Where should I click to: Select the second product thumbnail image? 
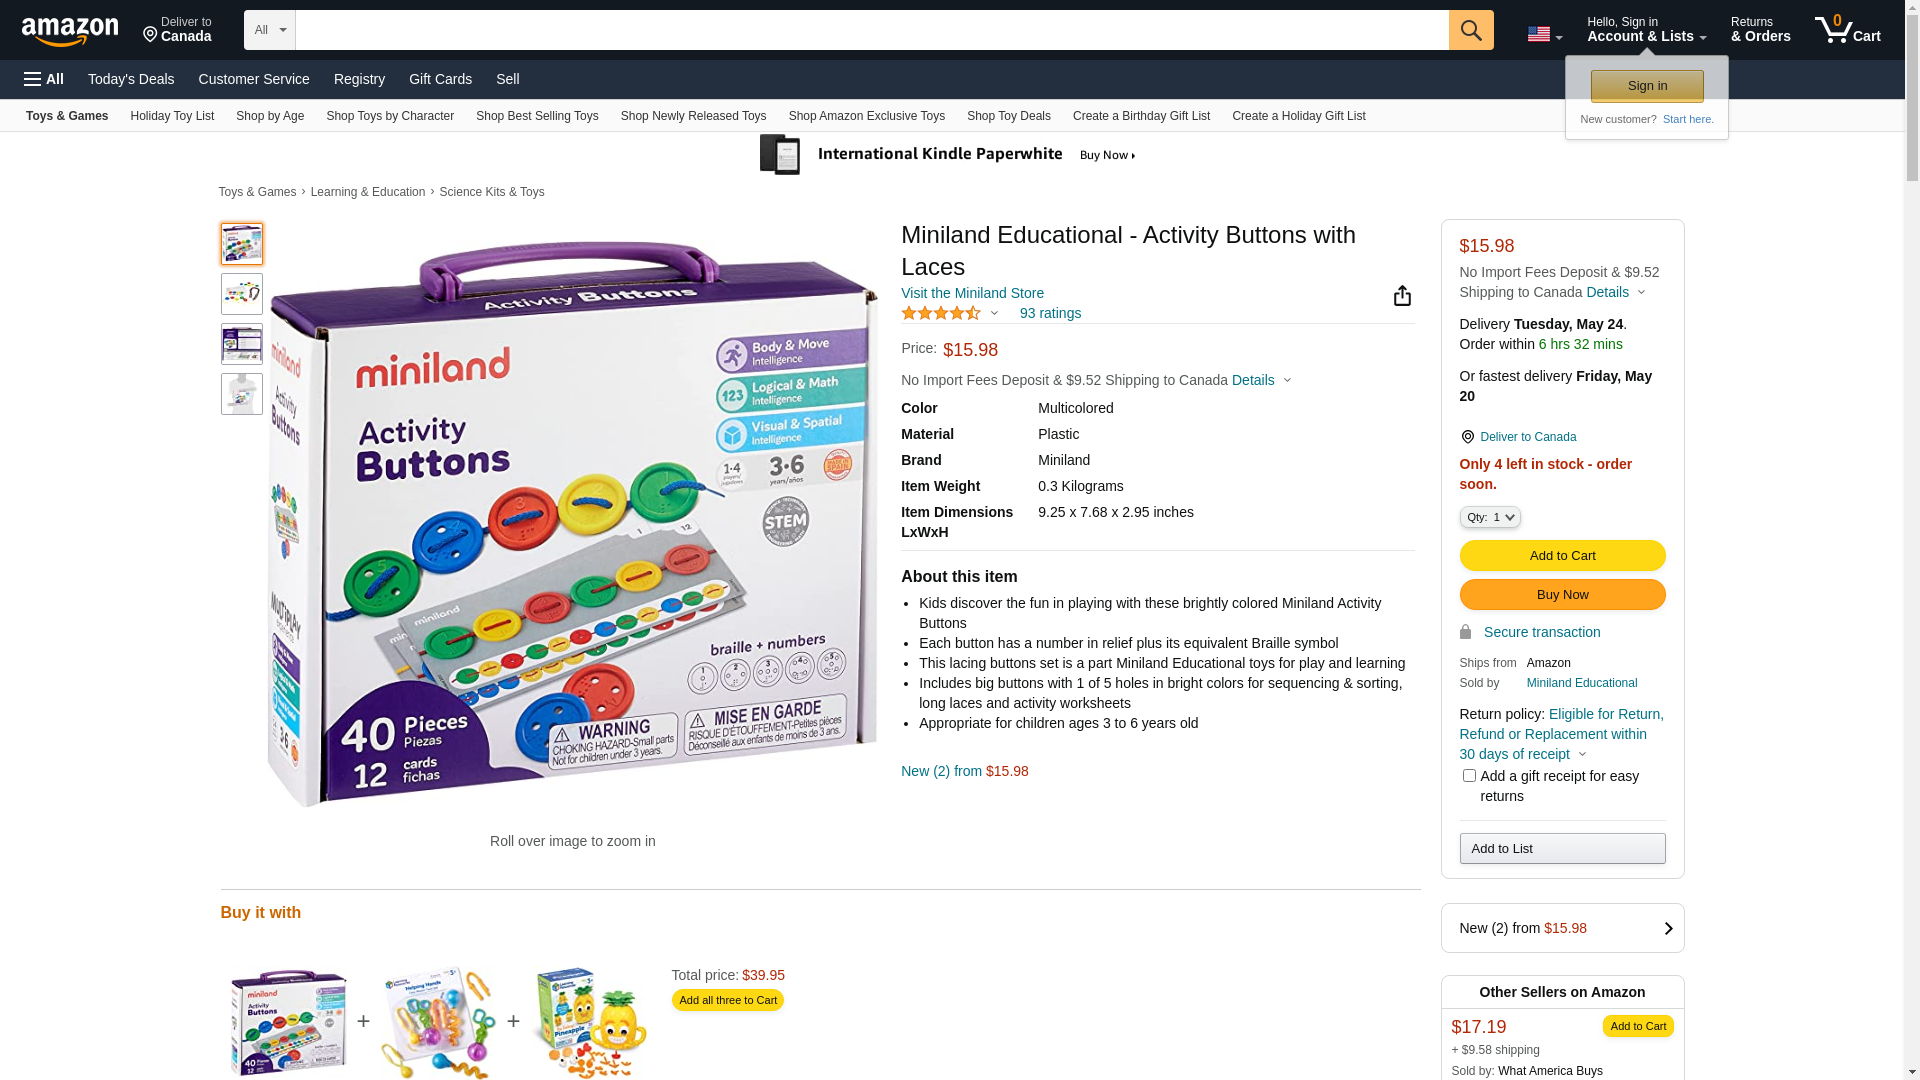[242, 294]
